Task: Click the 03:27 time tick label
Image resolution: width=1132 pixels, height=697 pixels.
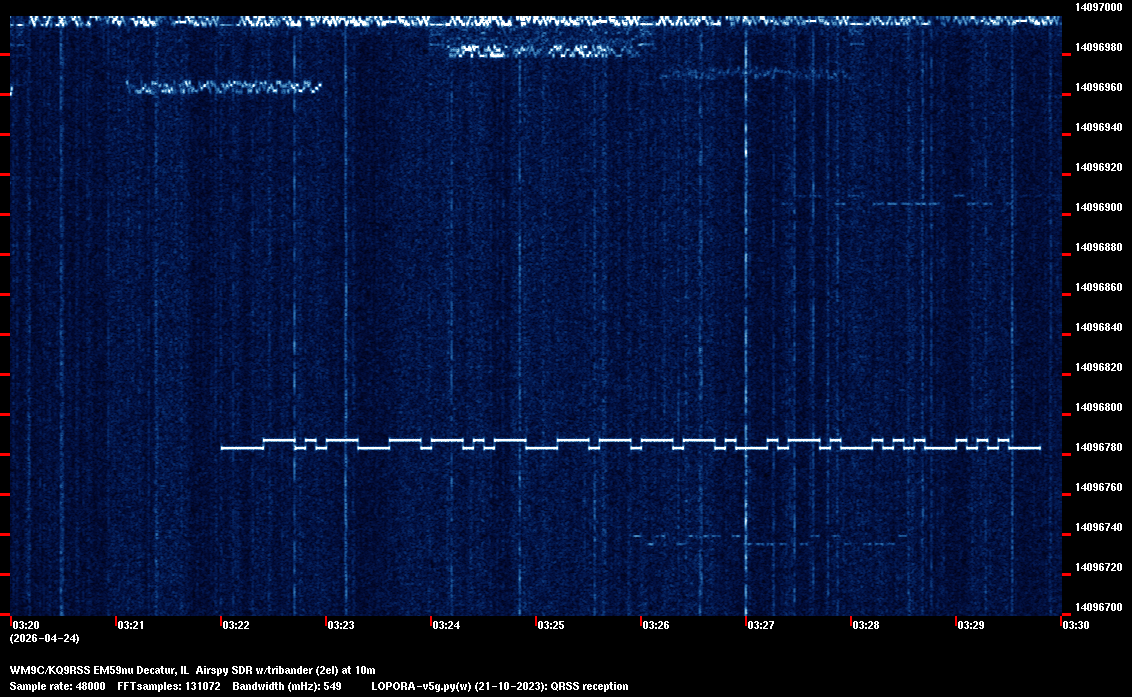Action: click(761, 625)
